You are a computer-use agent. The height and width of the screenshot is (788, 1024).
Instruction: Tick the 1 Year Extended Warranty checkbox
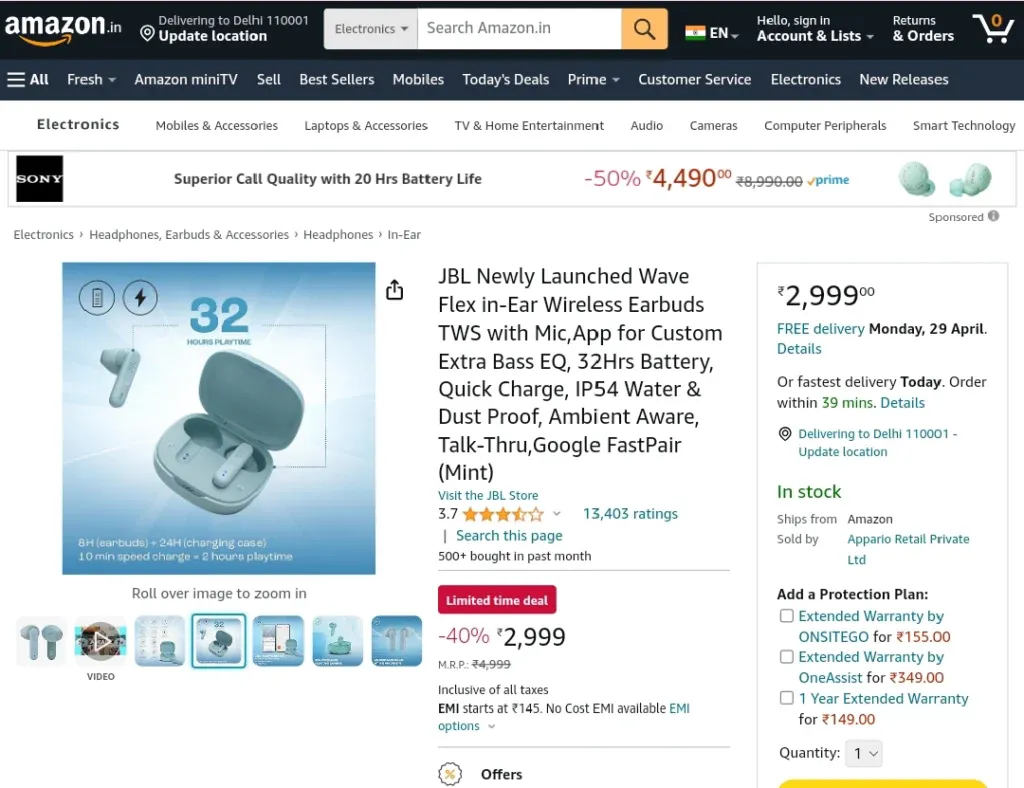tap(787, 698)
